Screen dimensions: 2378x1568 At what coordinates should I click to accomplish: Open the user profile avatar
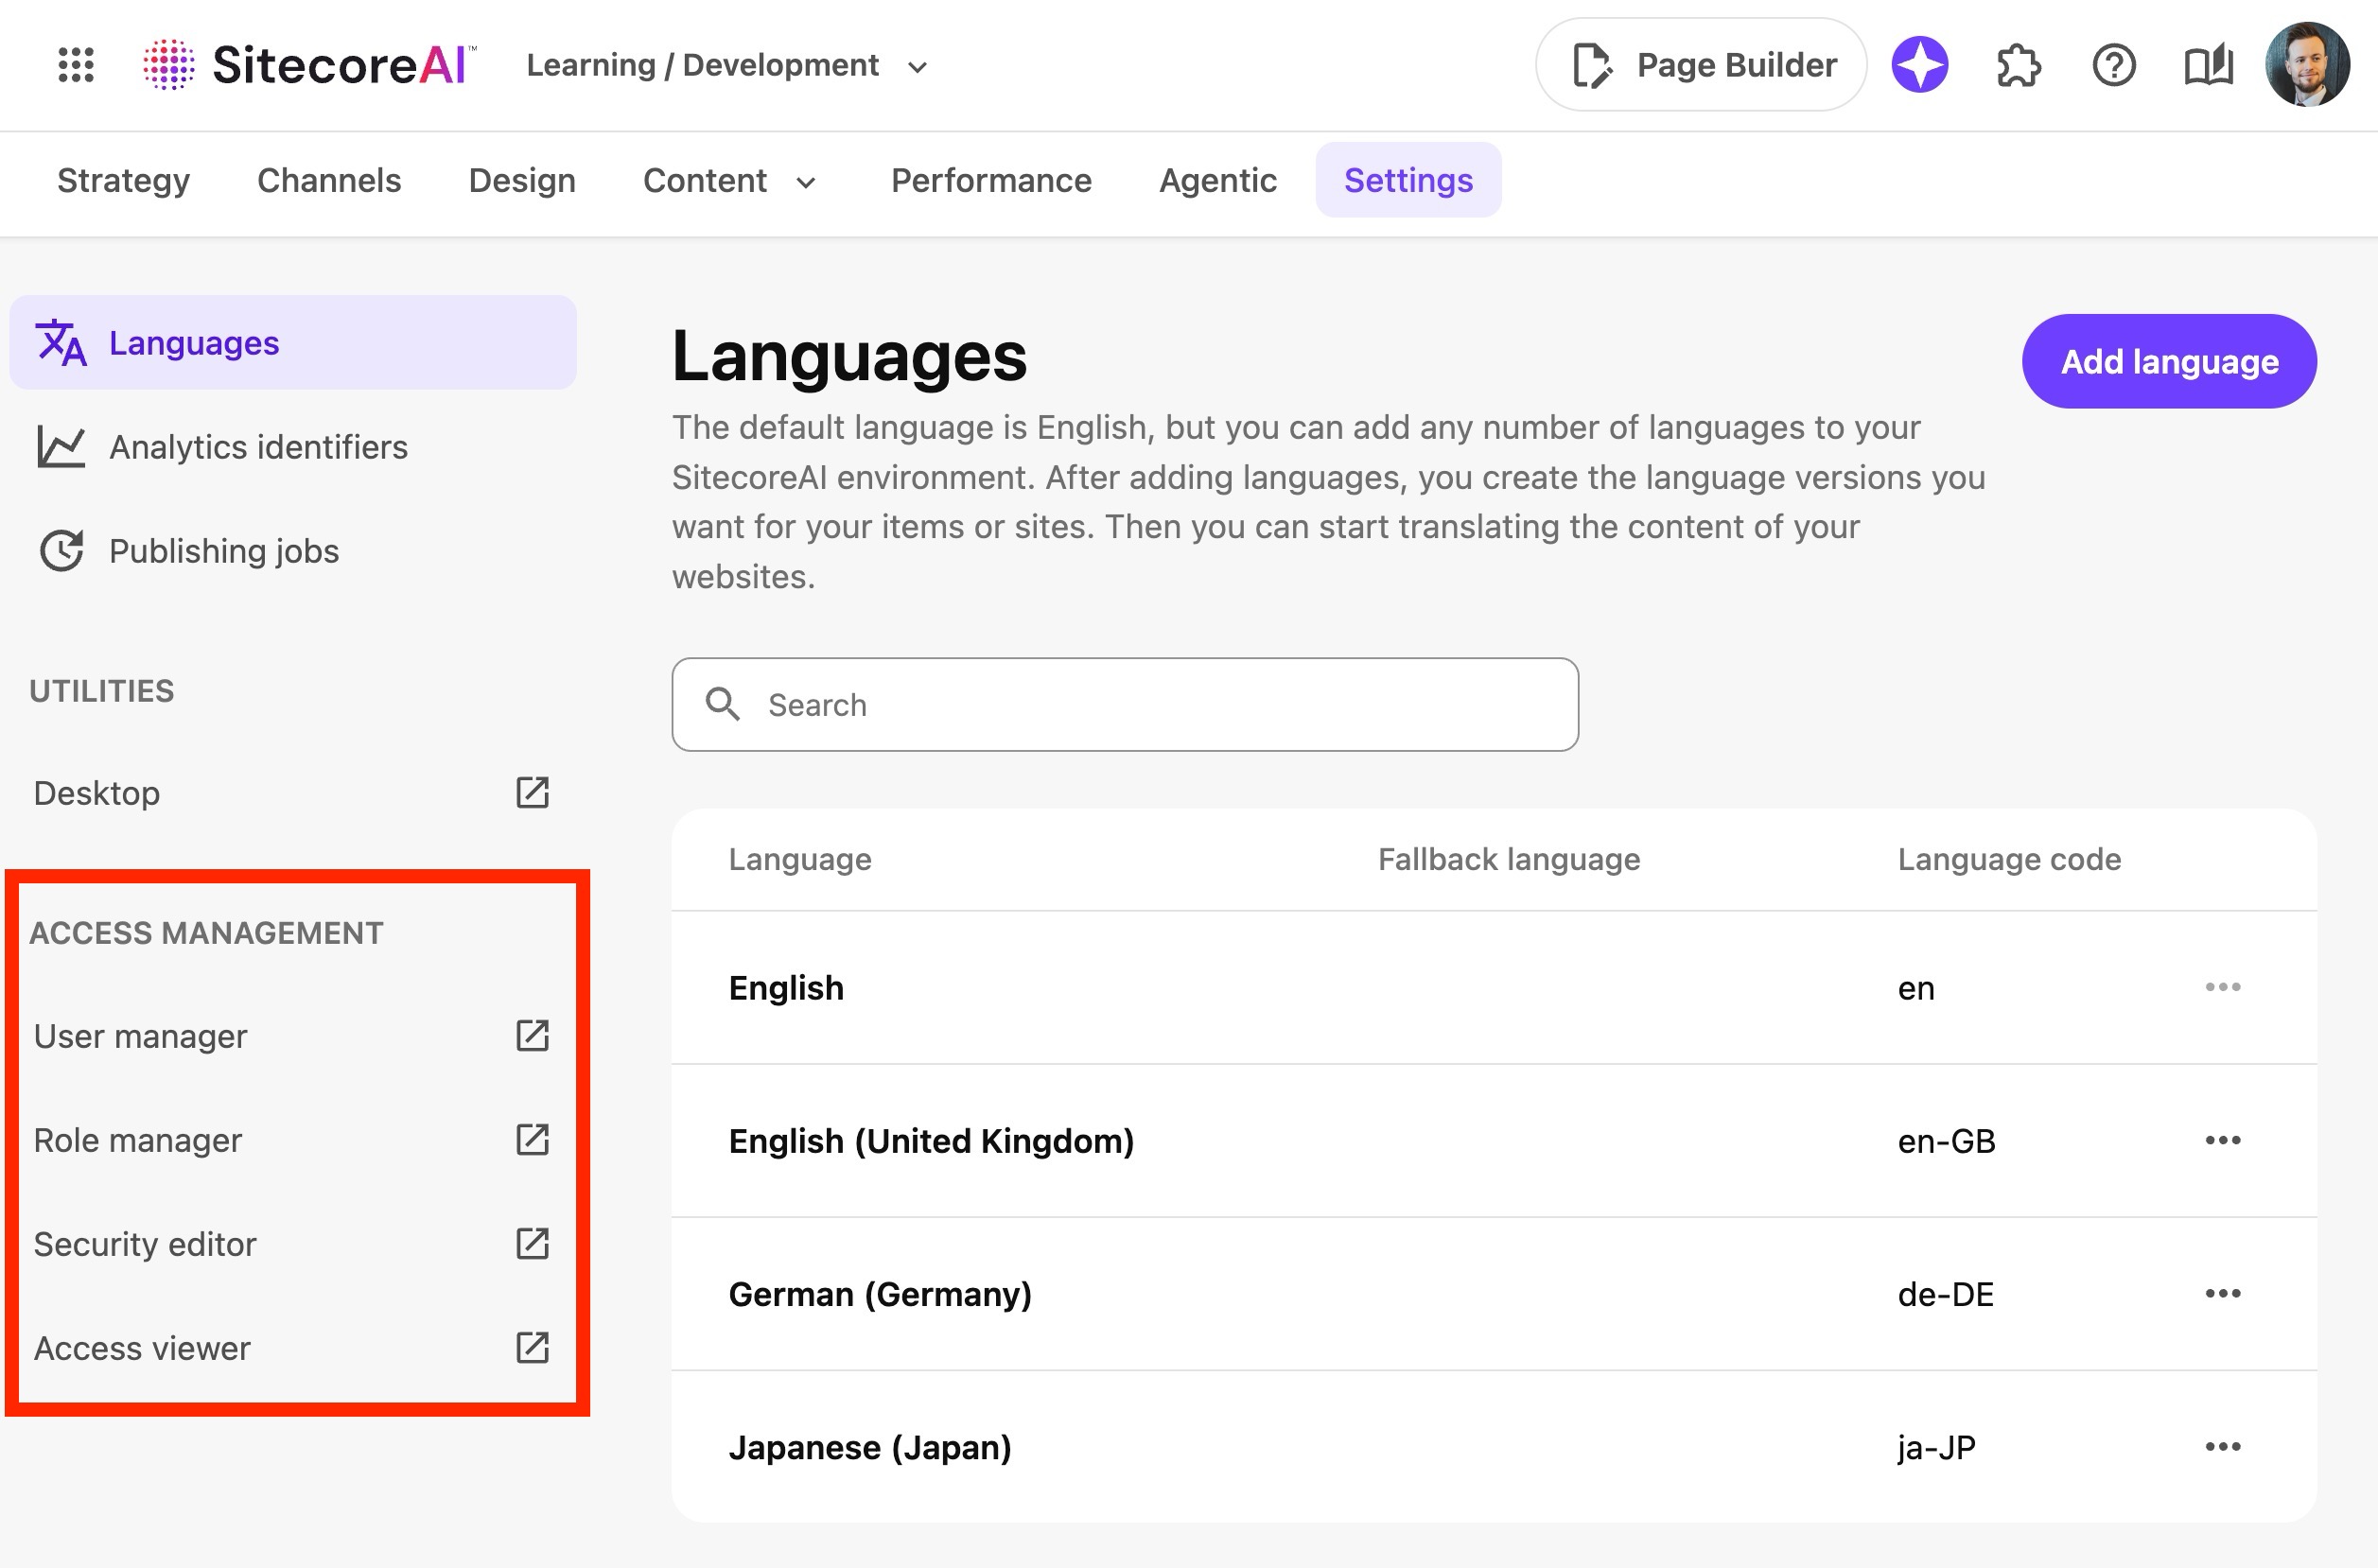click(2307, 65)
